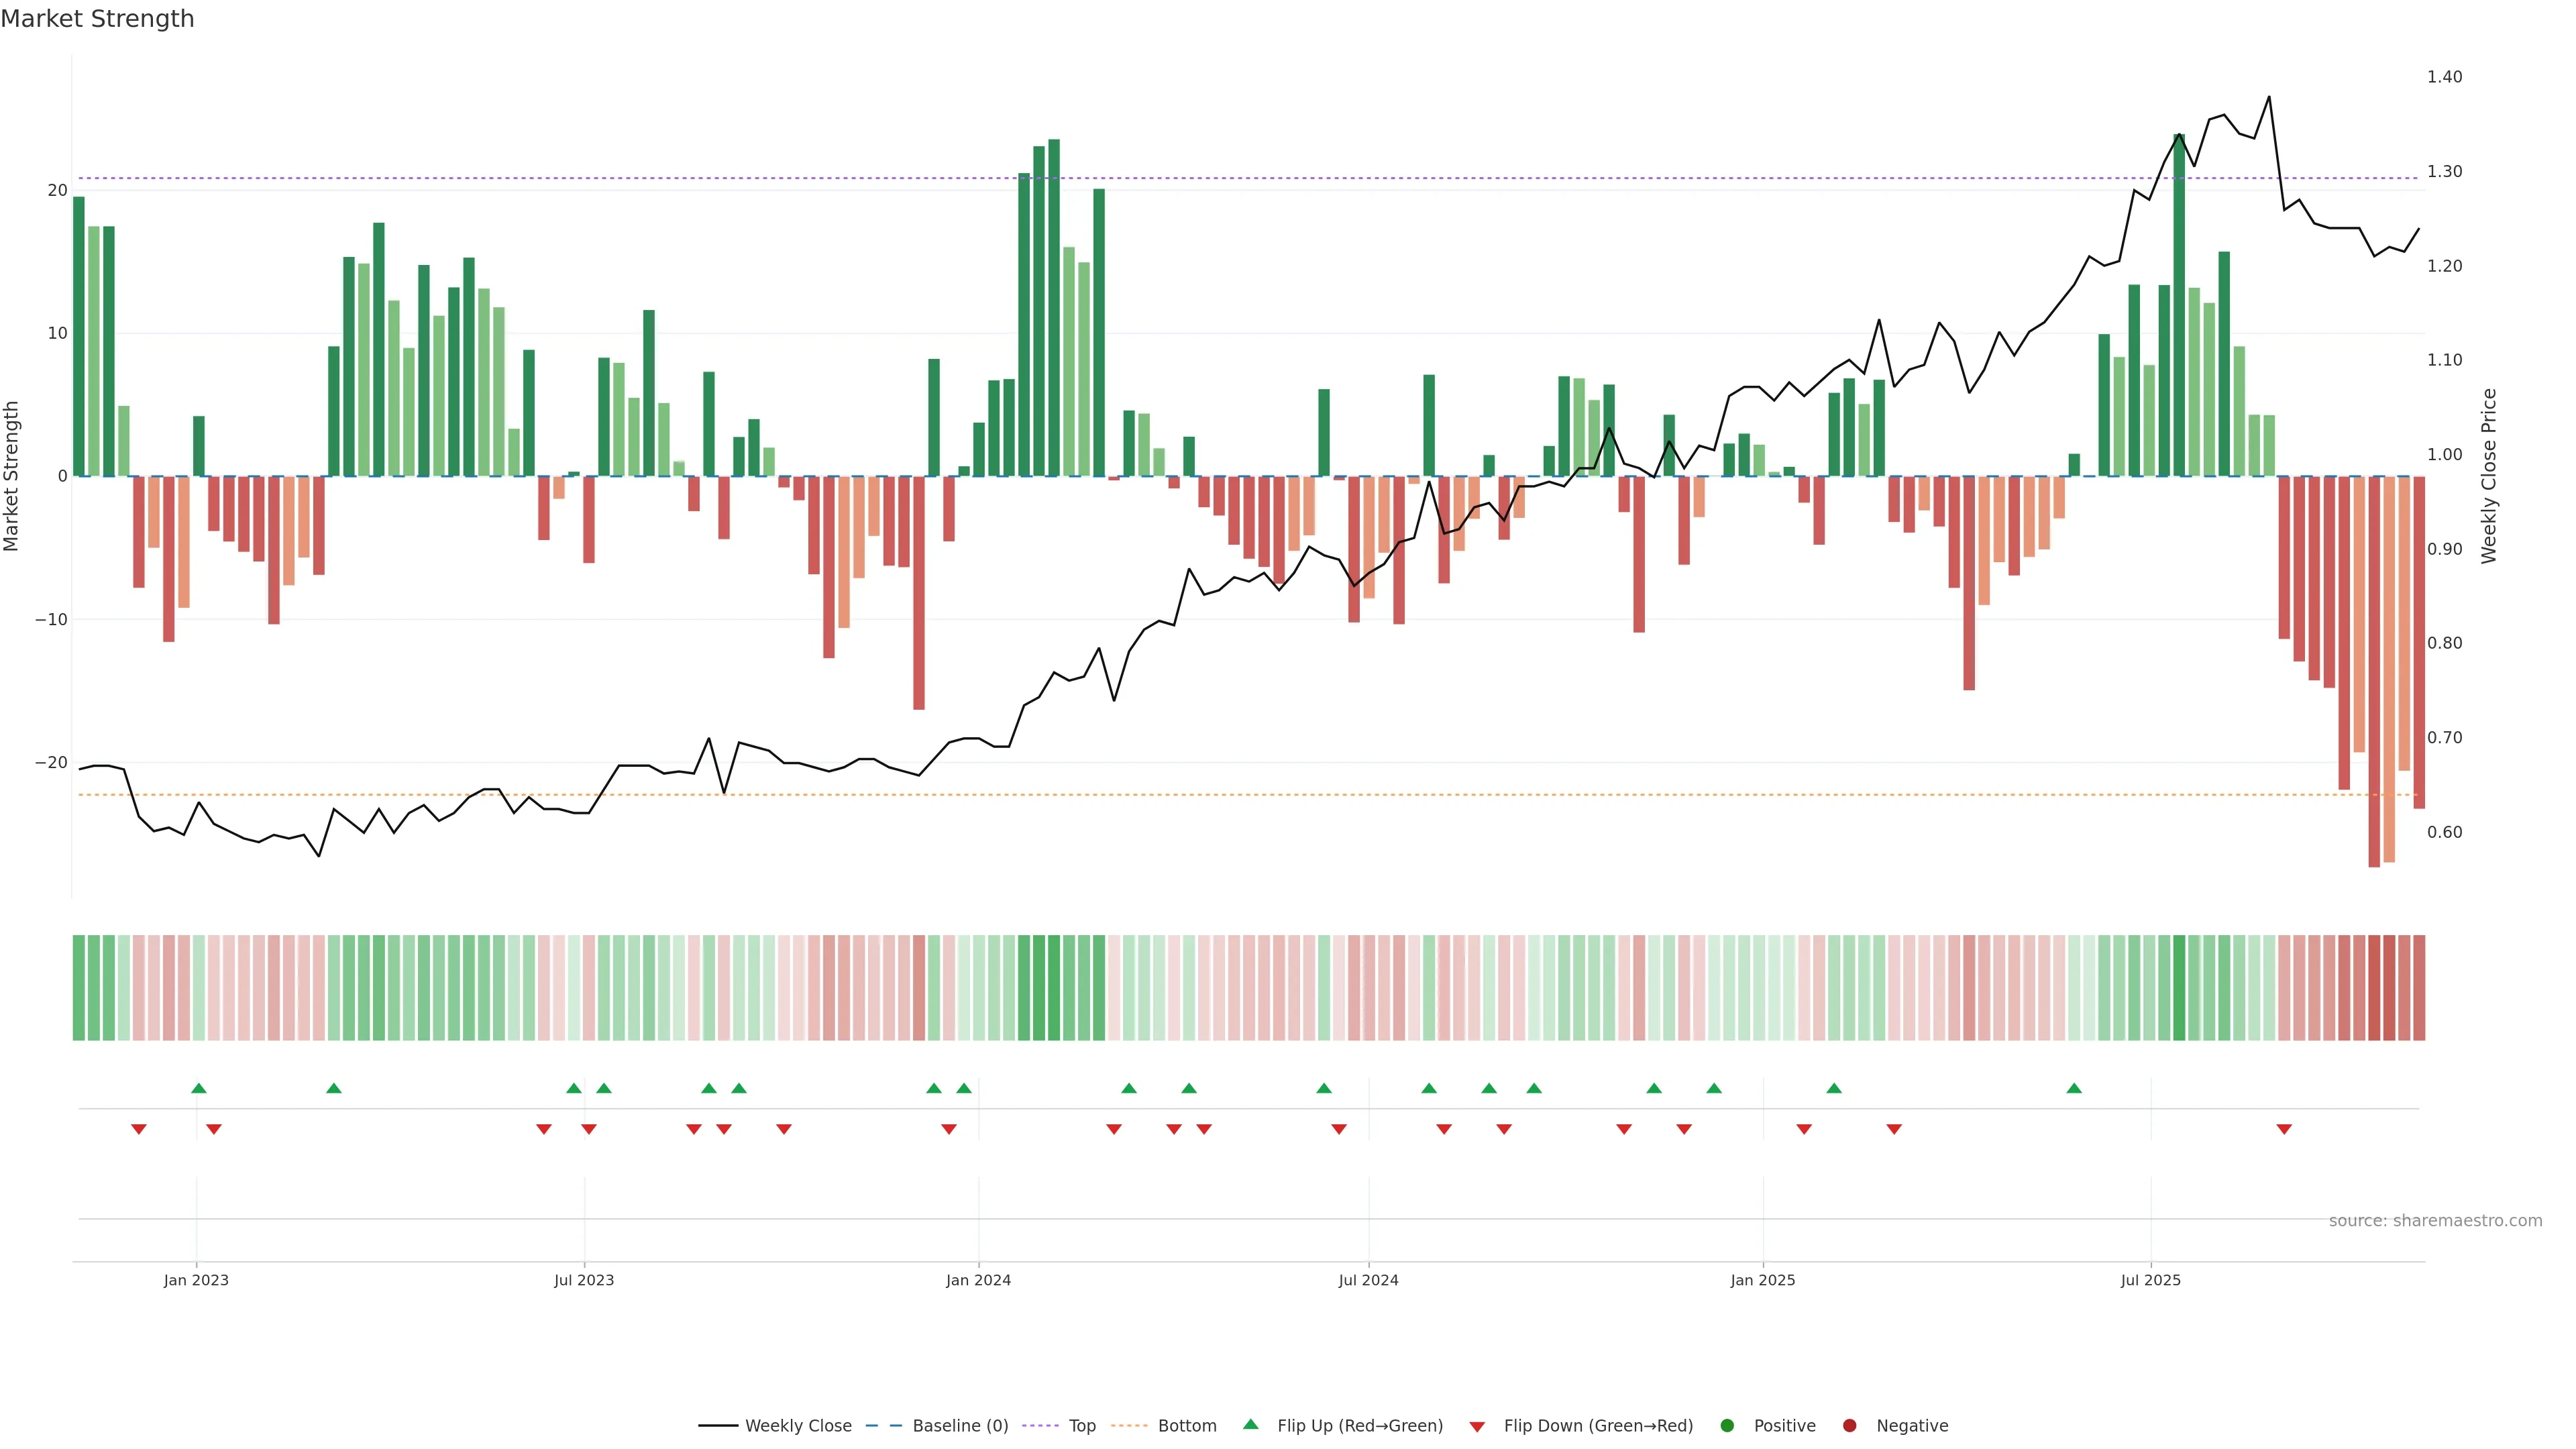Click the Jan 2024 x-axis label
This screenshot has height=1449, width=2576.
coord(978,1280)
